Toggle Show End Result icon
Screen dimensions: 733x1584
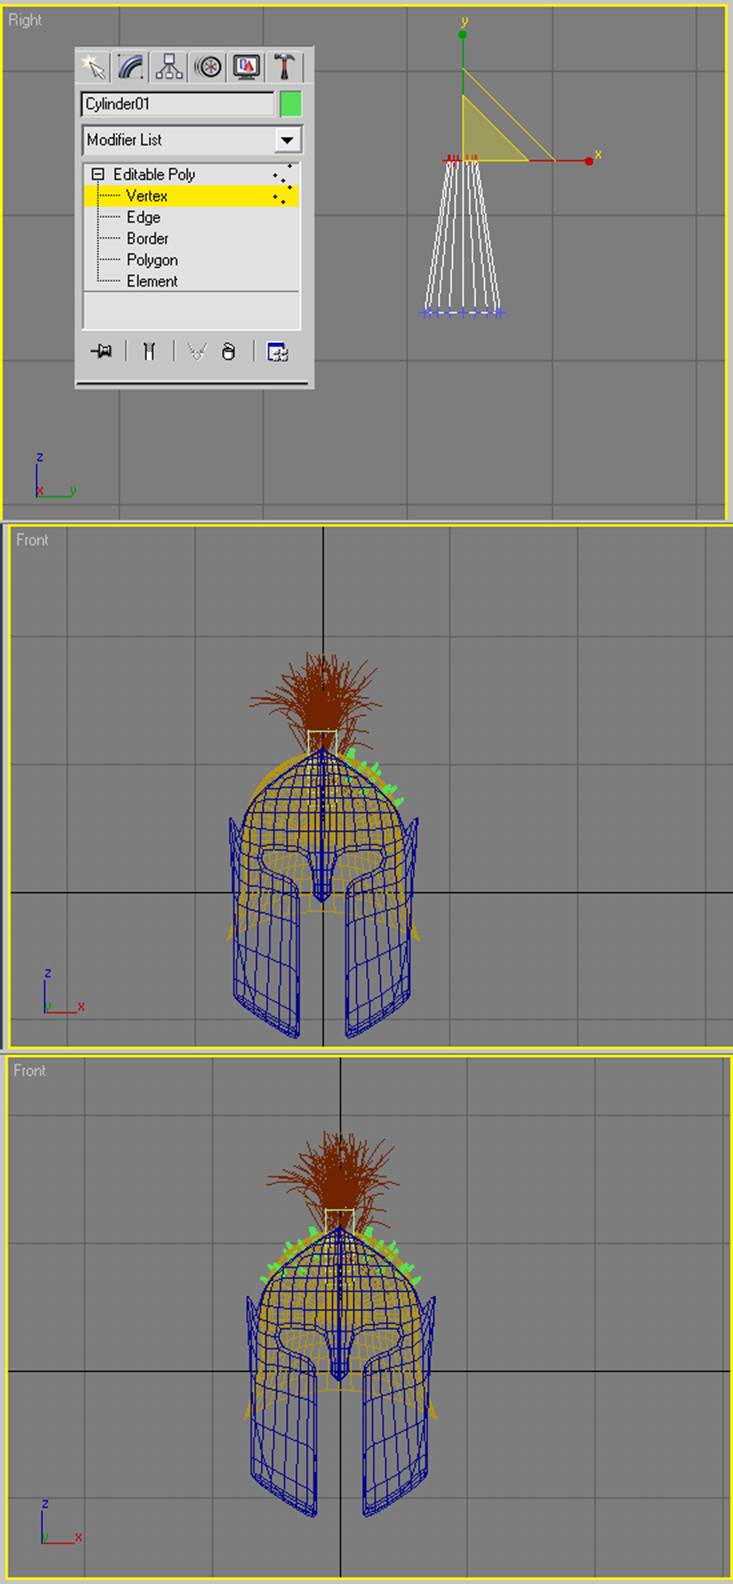pyautogui.click(x=149, y=351)
